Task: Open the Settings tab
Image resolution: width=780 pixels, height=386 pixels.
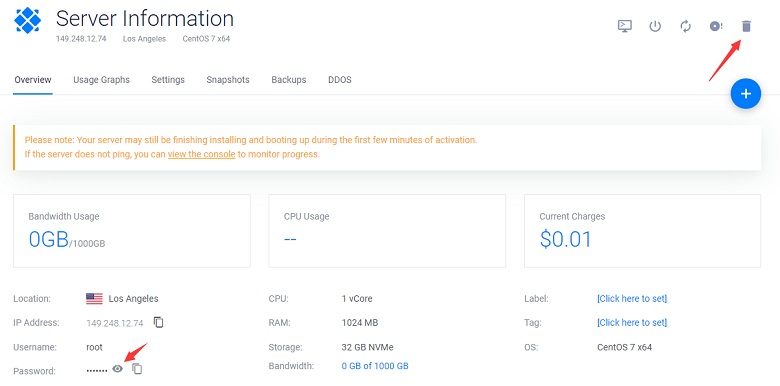Action: tap(168, 80)
